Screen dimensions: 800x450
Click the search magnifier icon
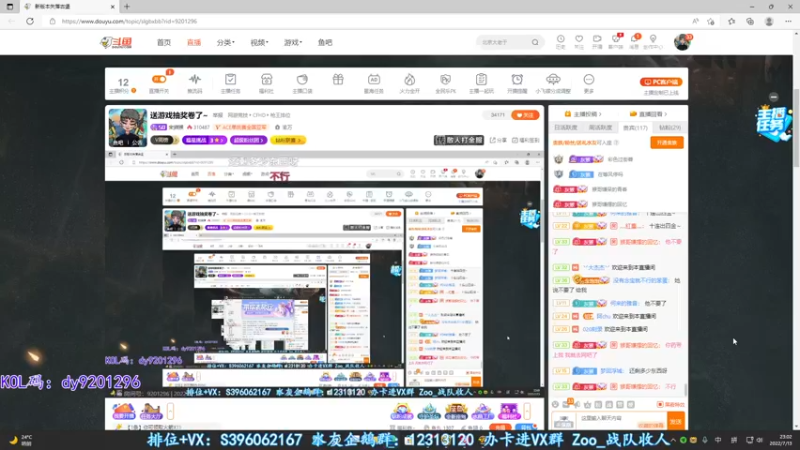(535, 42)
